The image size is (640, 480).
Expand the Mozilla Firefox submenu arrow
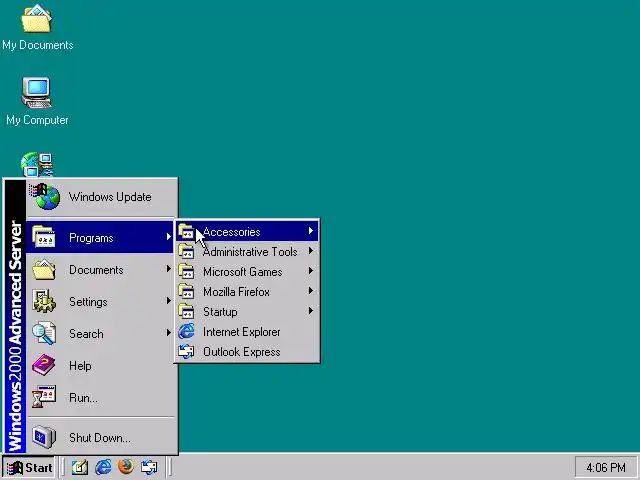coord(311,291)
